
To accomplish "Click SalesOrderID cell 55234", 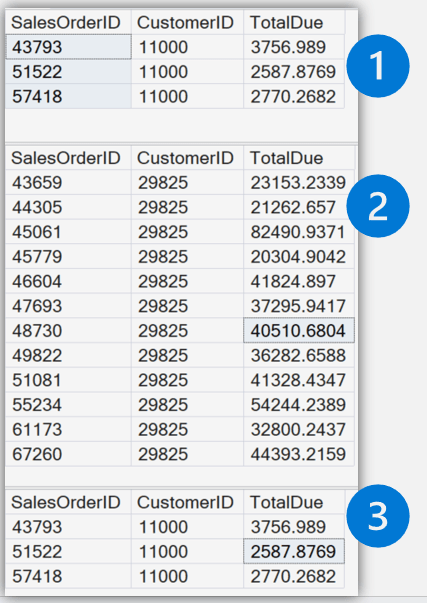I will [68, 404].
